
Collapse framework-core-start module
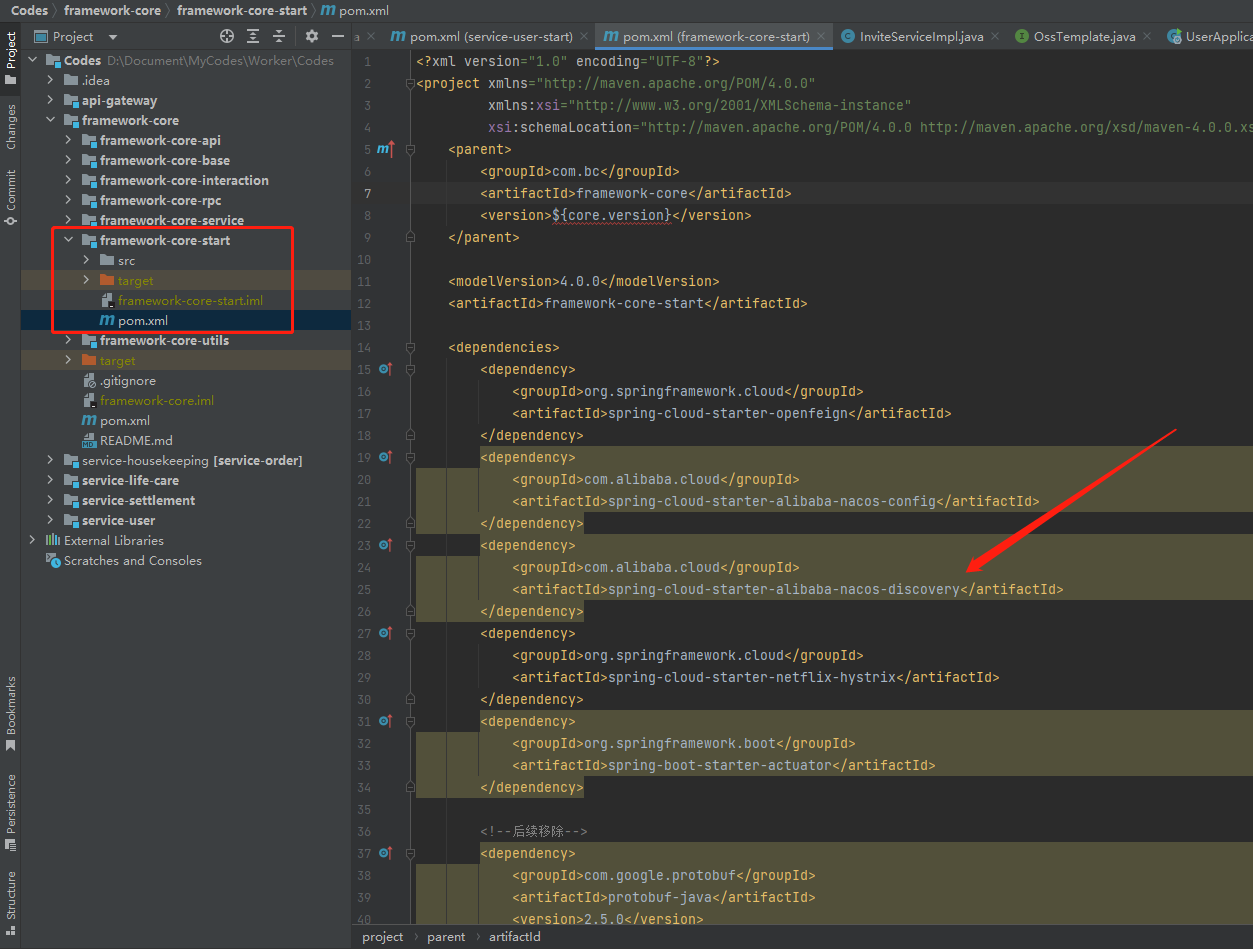tap(69, 240)
